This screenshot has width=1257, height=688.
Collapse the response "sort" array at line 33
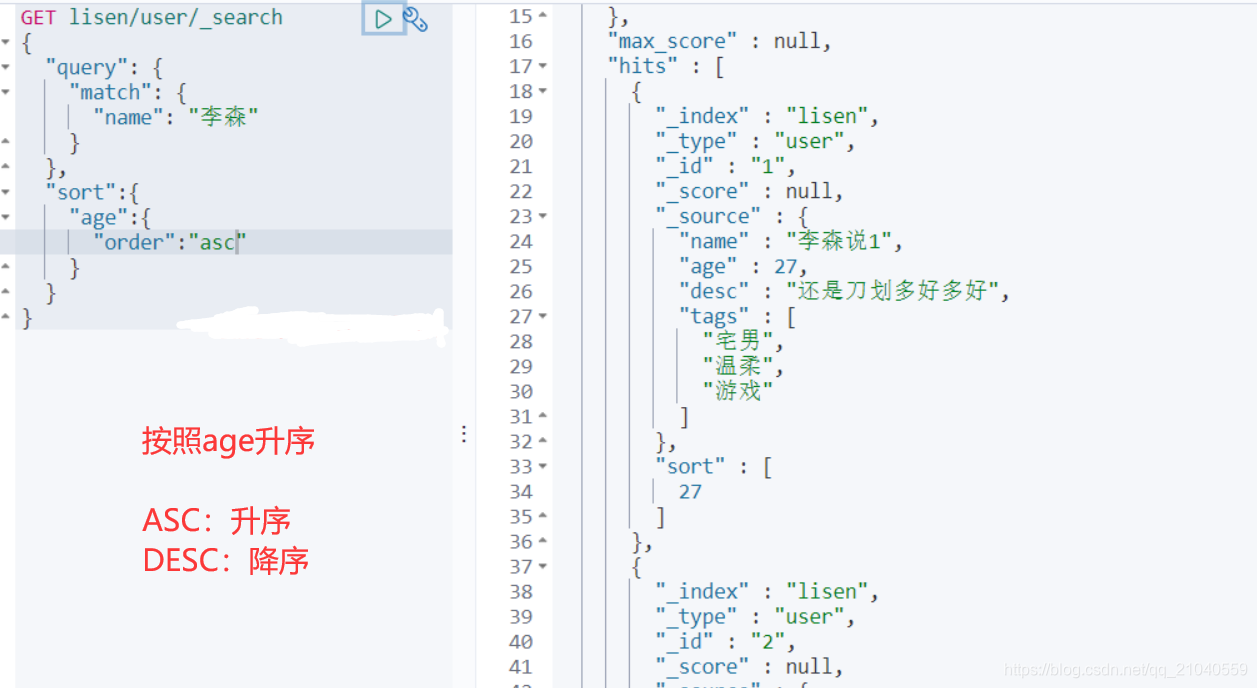pos(542,466)
